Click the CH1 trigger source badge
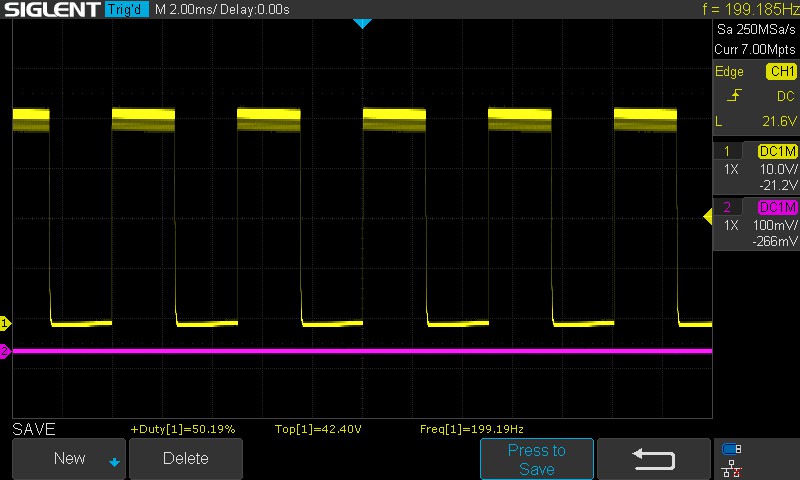 pos(781,71)
